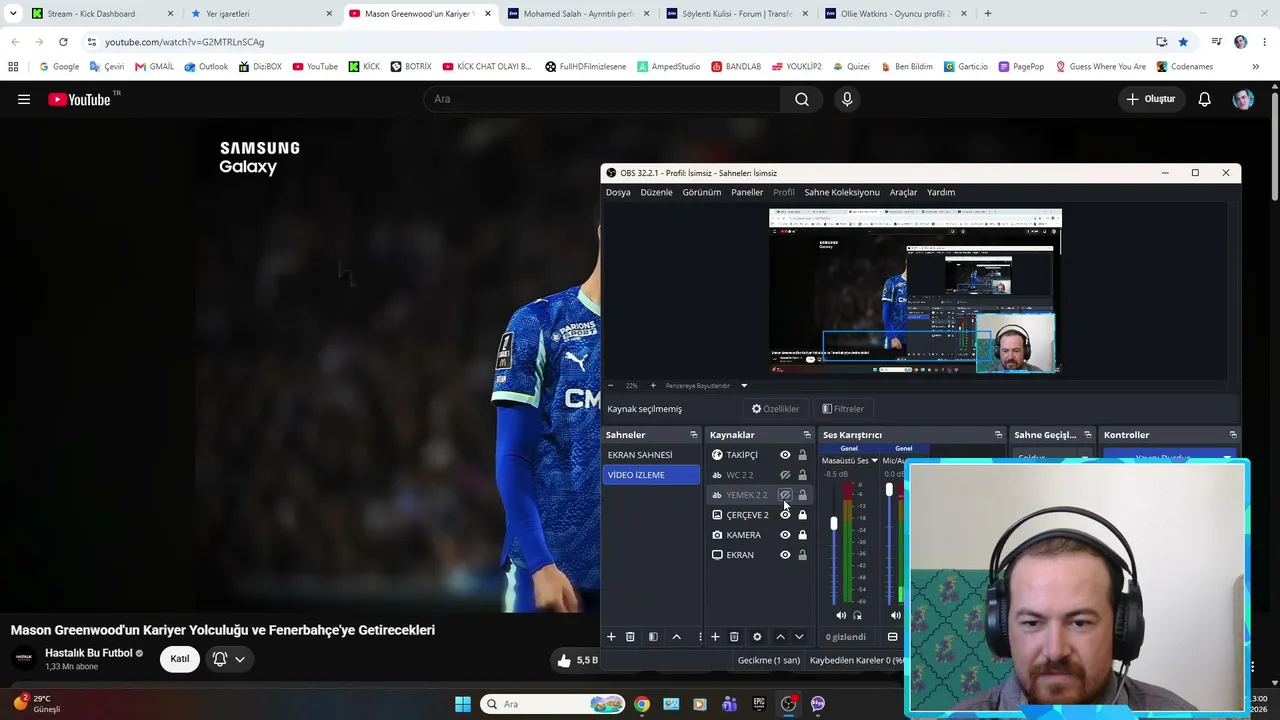
Task: Open Masaüstü Ses options dropdown arrow
Action: point(875,461)
